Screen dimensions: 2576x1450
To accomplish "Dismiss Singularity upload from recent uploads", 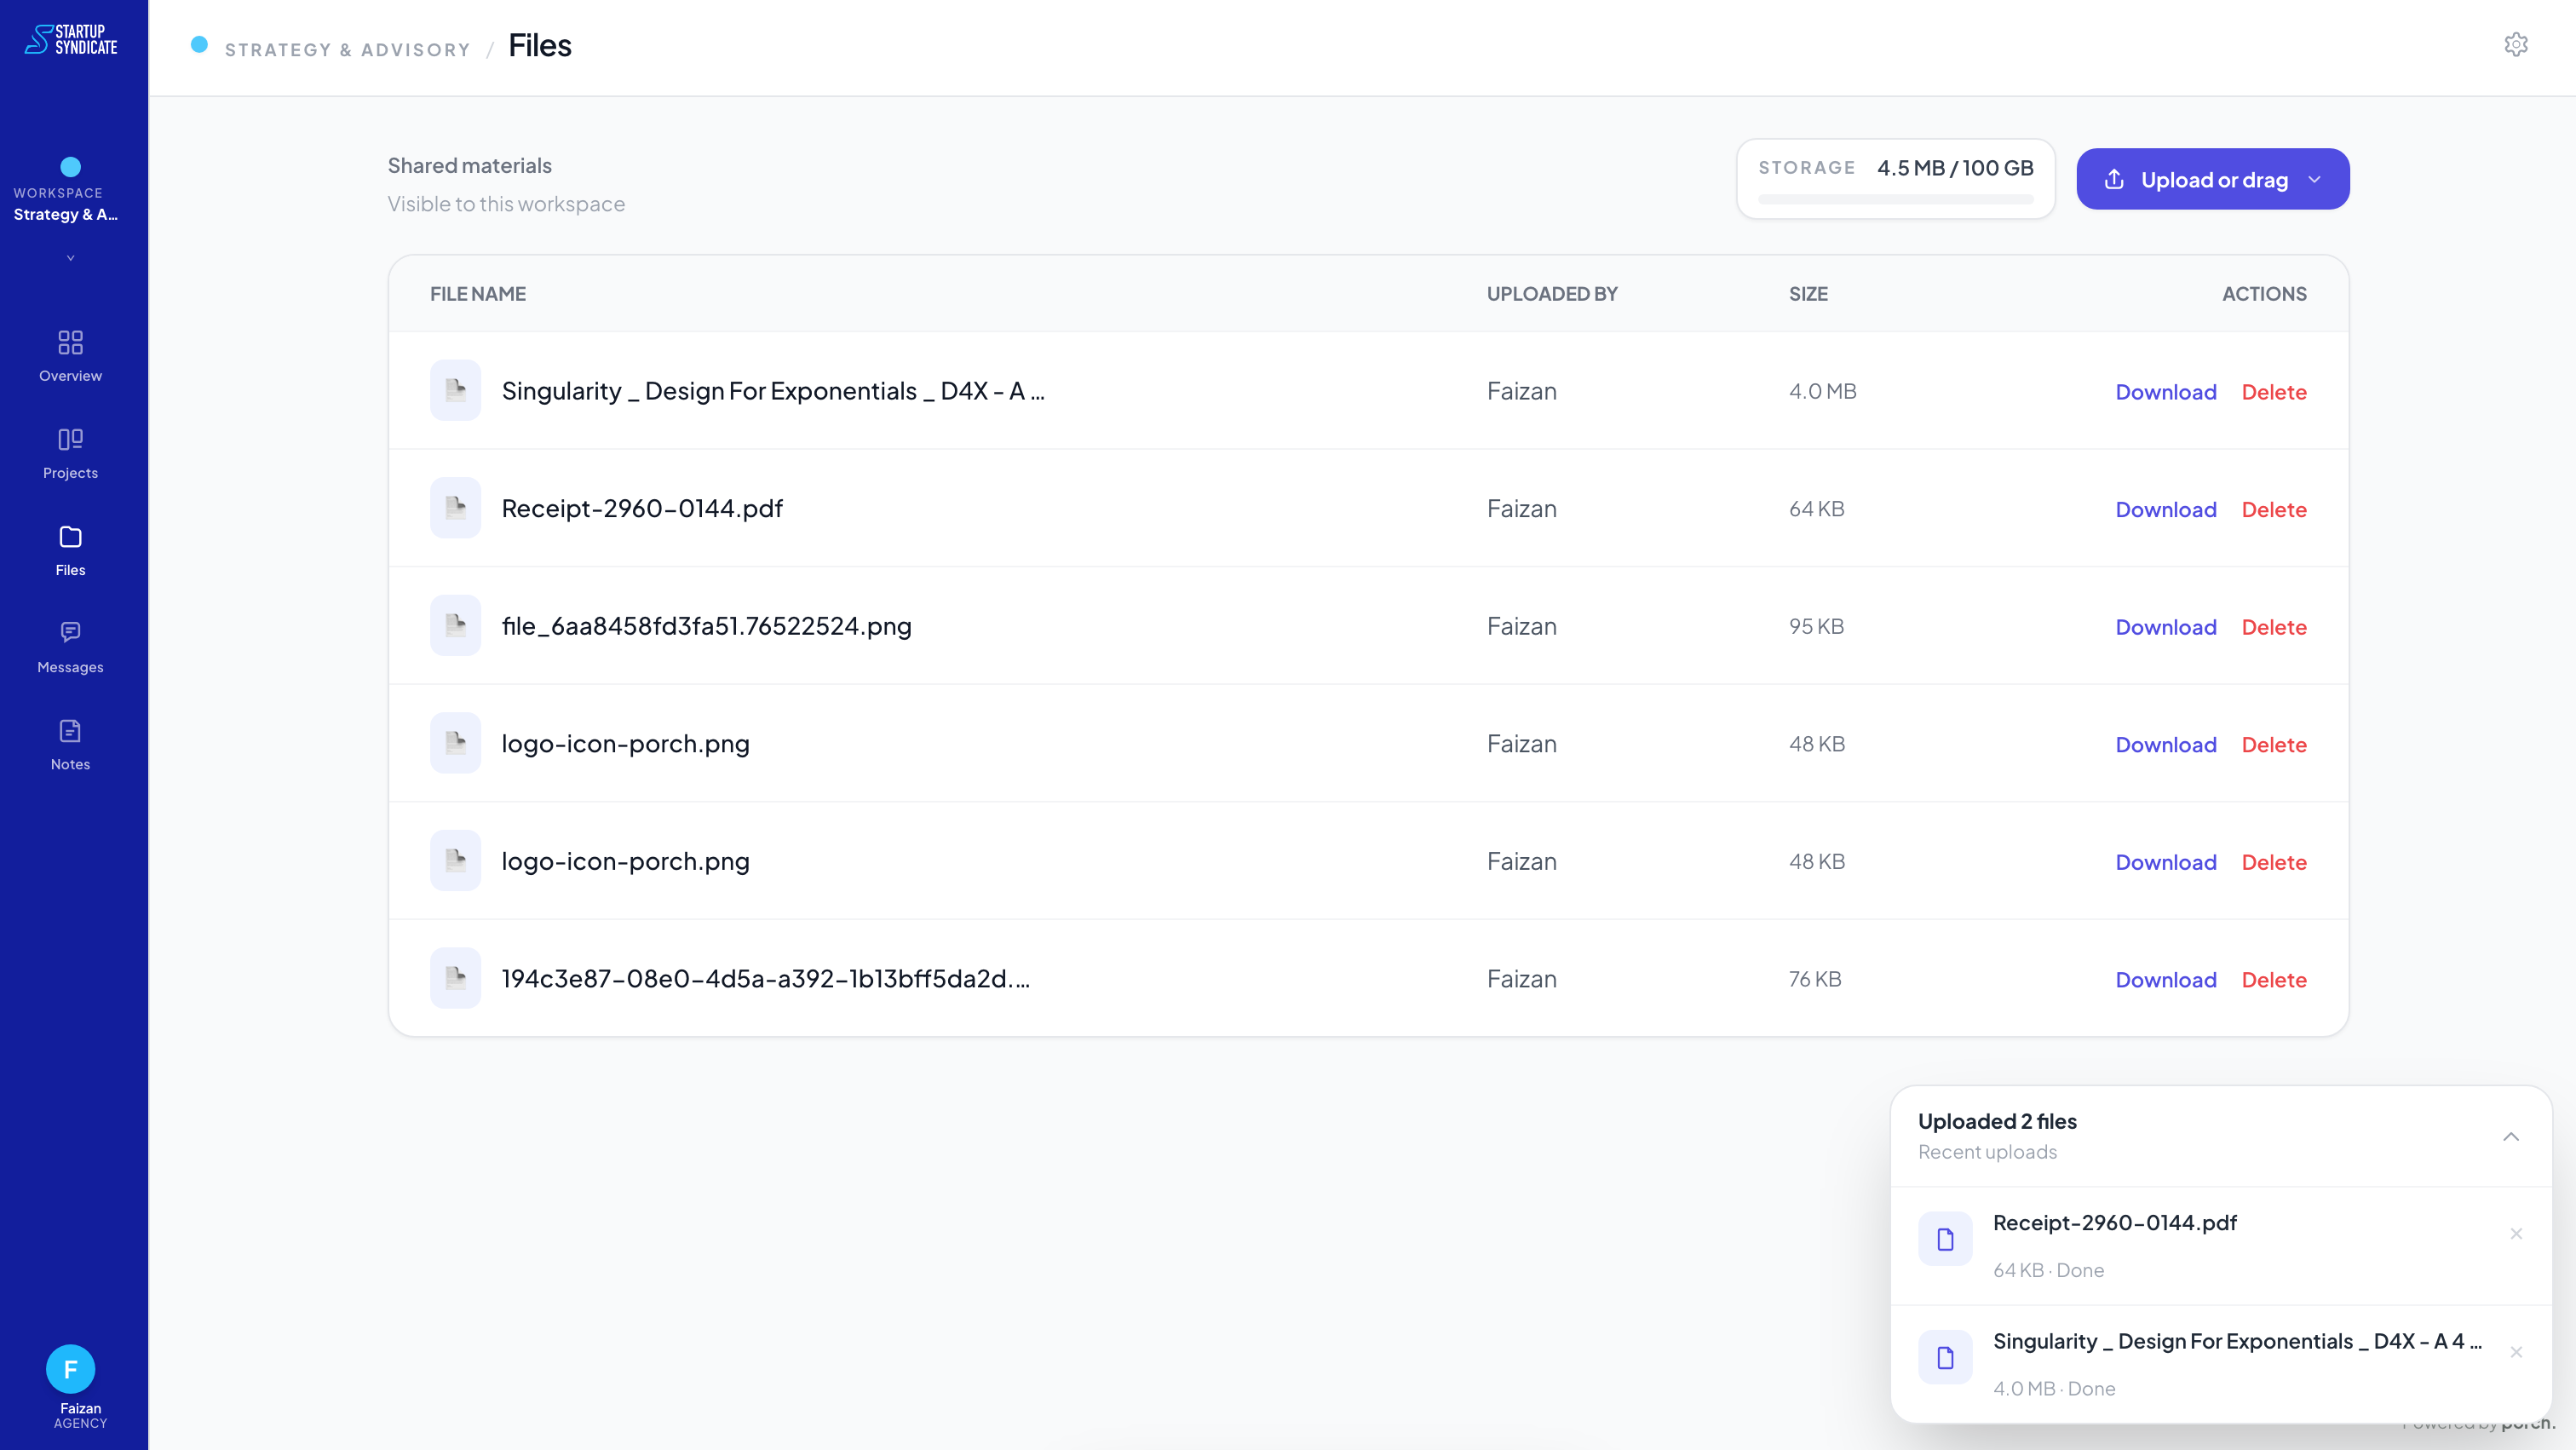I will coord(2516,1352).
